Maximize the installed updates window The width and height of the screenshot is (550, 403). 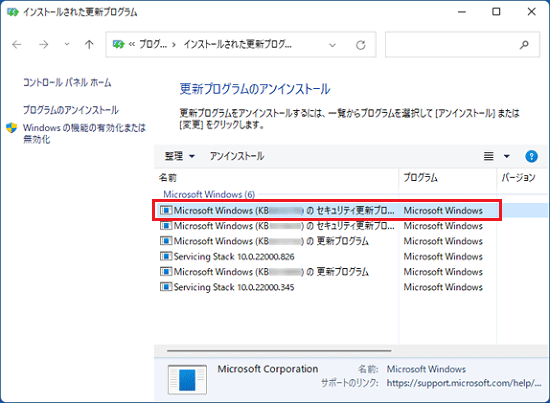pyautogui.click(x=496, y=12)
